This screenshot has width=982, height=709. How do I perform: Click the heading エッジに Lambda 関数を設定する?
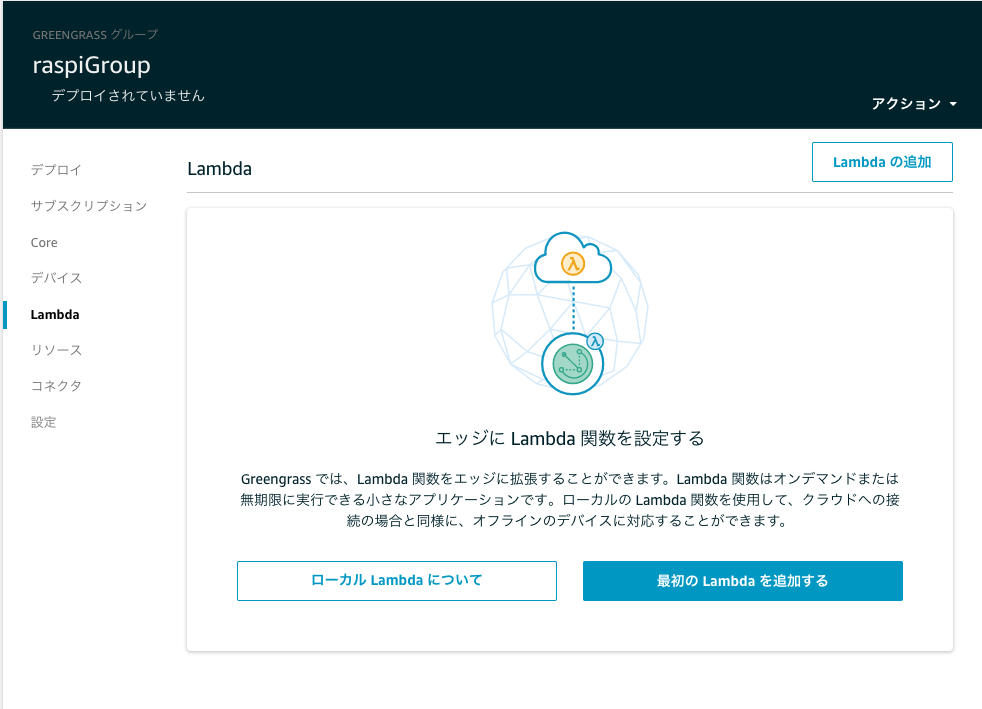pyautogui.click(x=569, y=438)
